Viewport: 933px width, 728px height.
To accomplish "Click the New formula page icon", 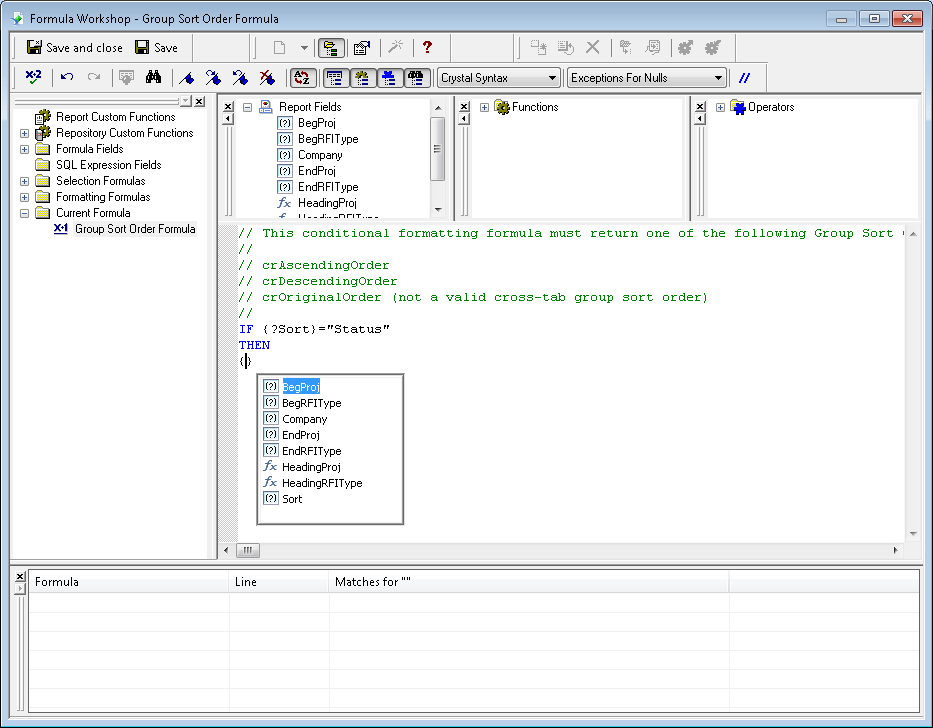I will [x=279, y=48].
